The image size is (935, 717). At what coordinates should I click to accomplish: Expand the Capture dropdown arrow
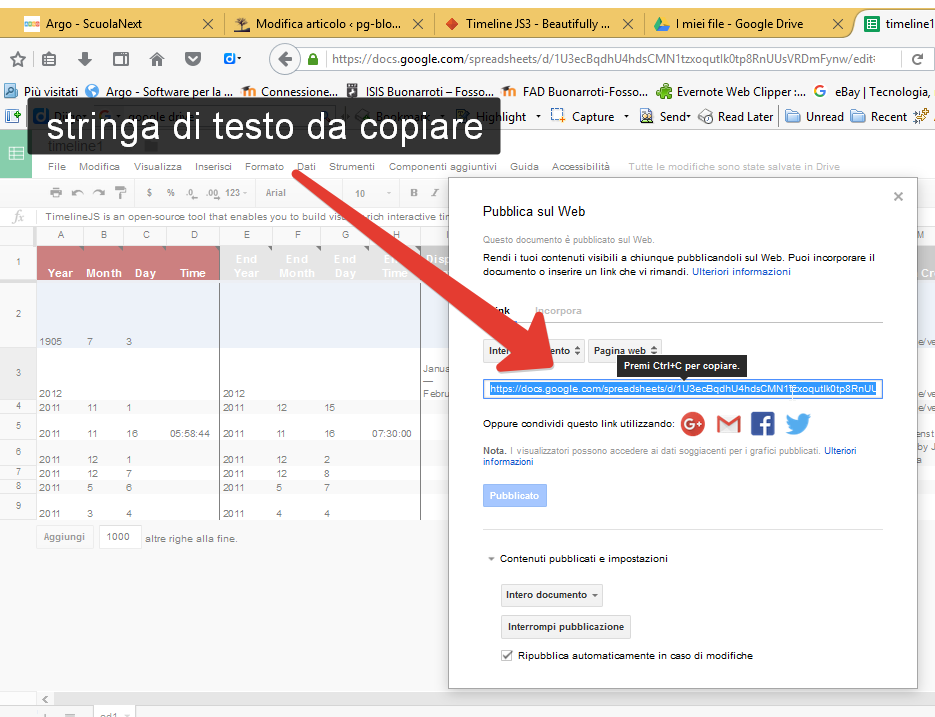click(x=626, y=116)
